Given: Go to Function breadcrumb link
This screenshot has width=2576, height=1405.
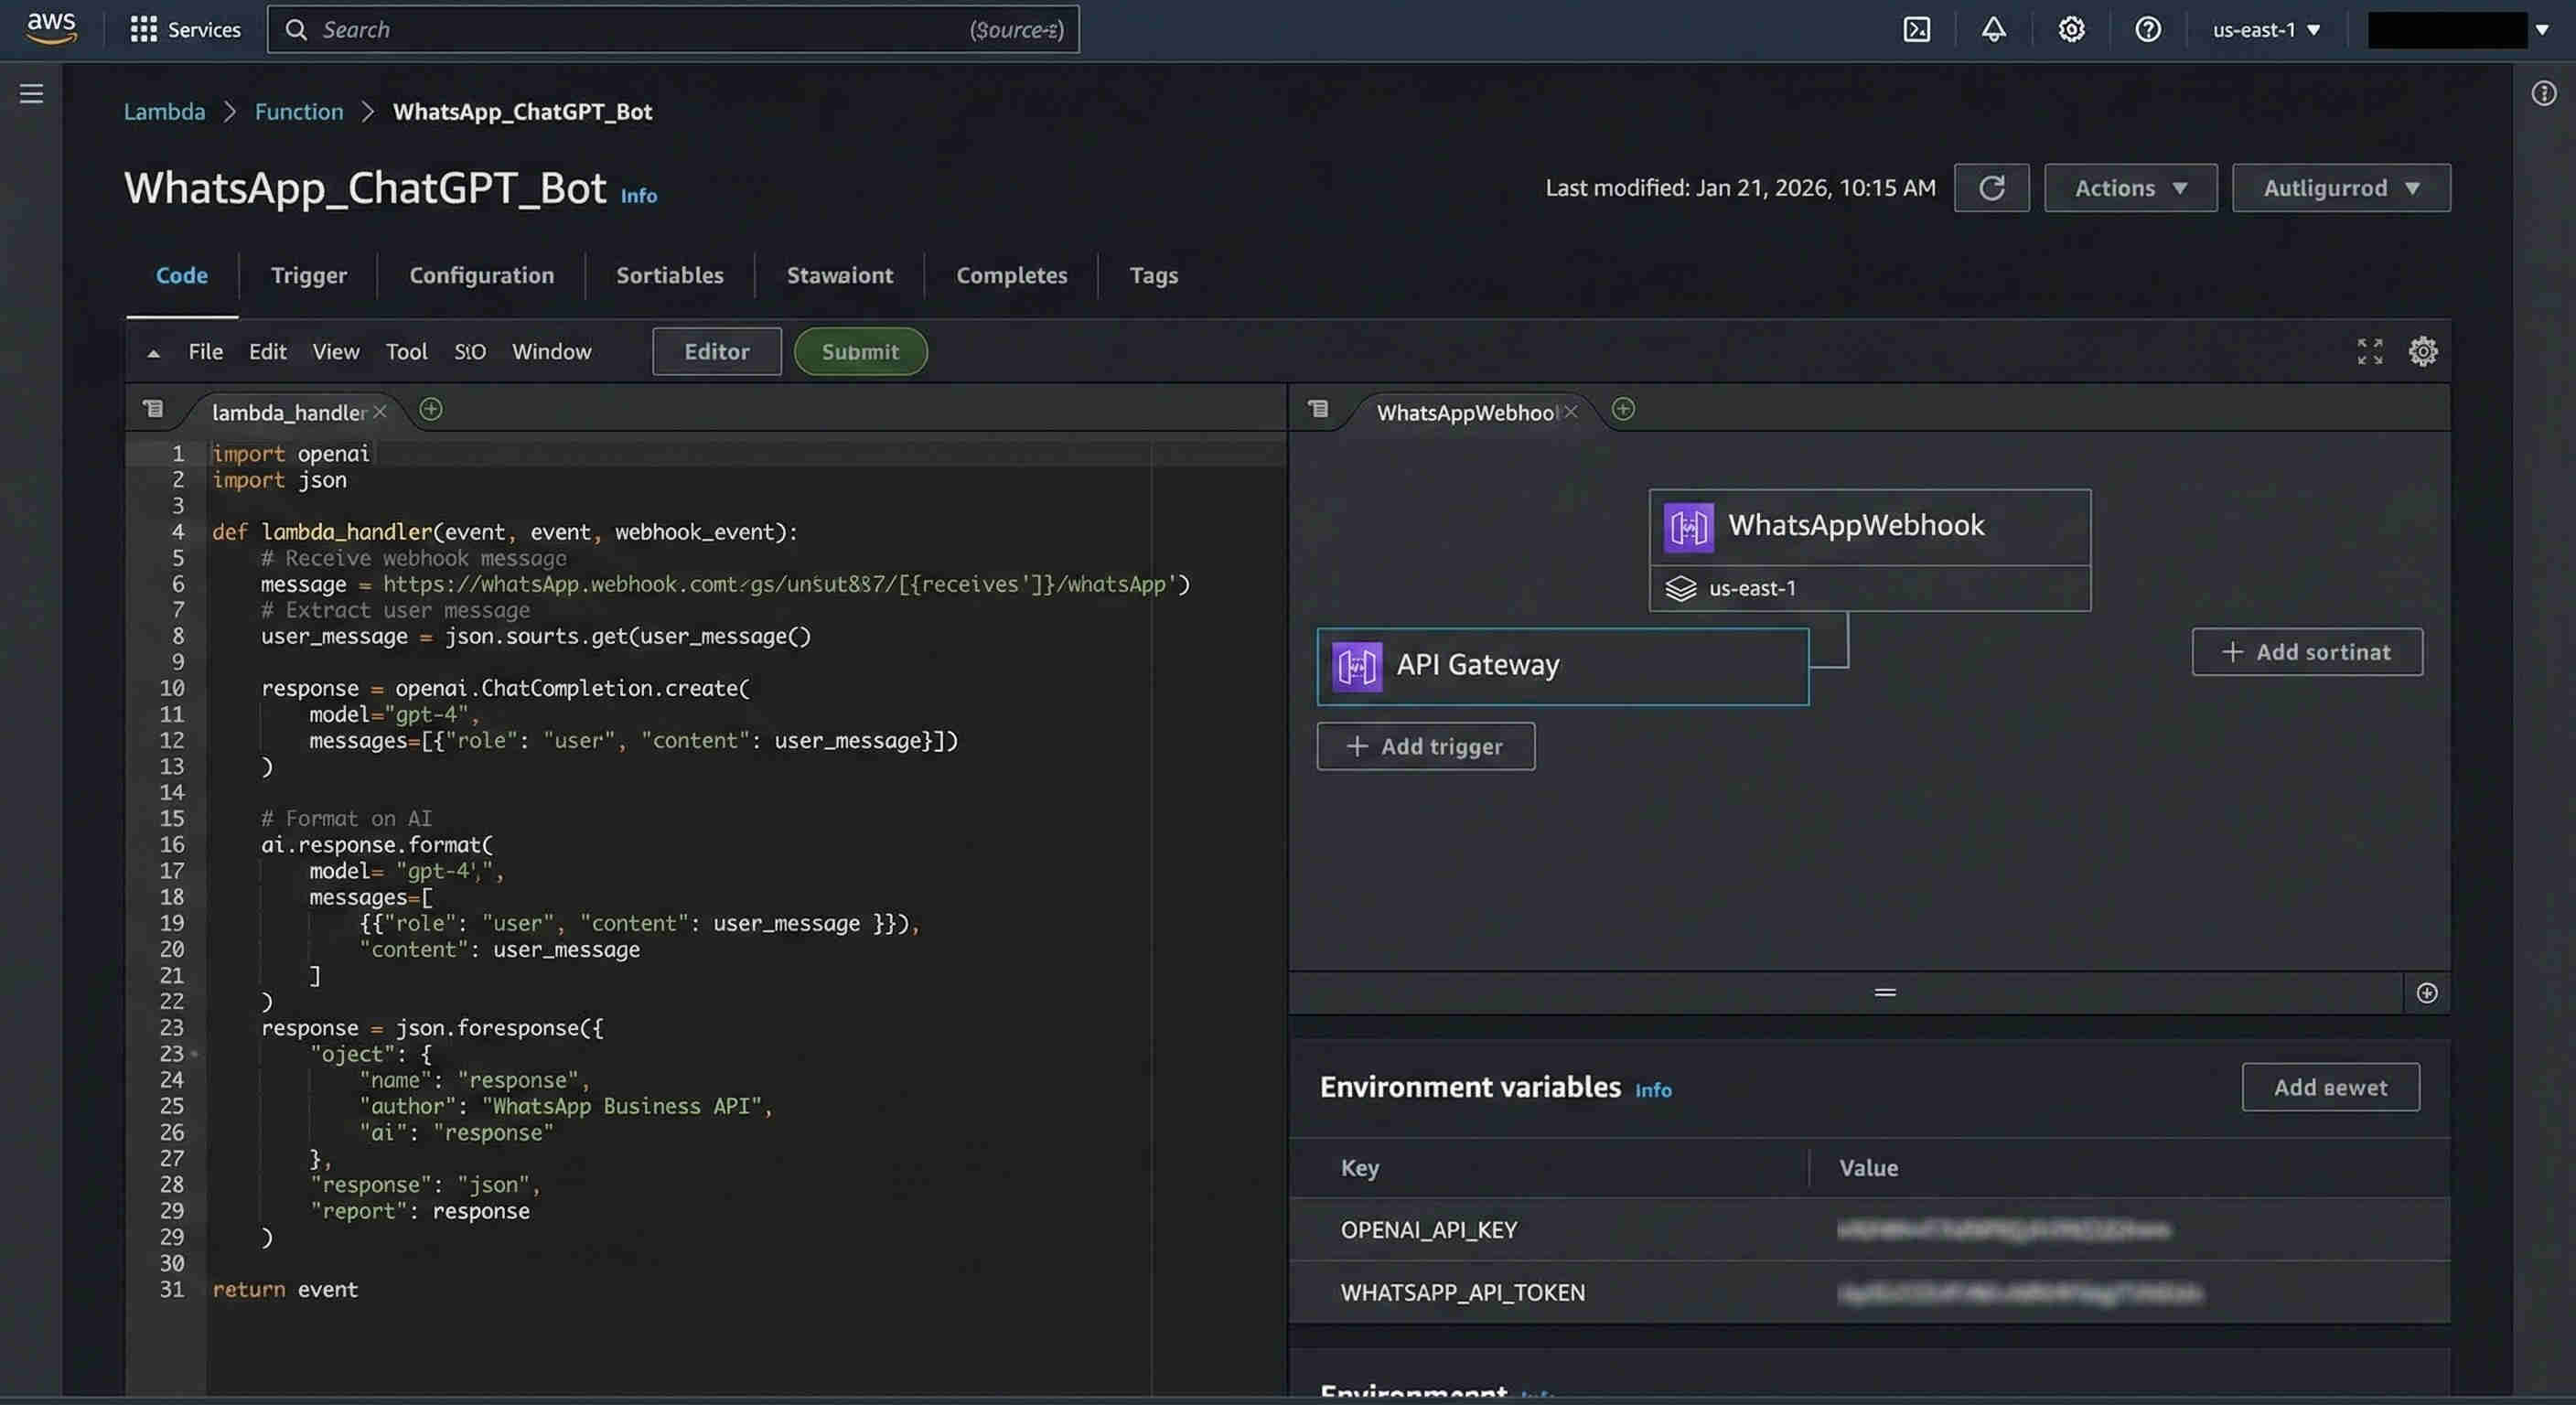Looking at the screenshot, I should (298, 111).
